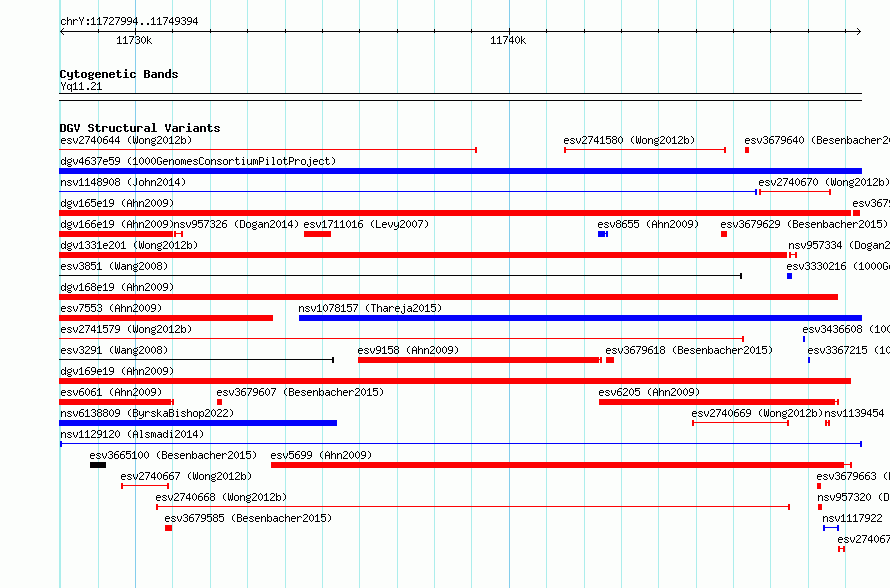Click esv2740669 (Wong2012b) variant label
Screen dimensions: 890x588
(x=757, y=413)
